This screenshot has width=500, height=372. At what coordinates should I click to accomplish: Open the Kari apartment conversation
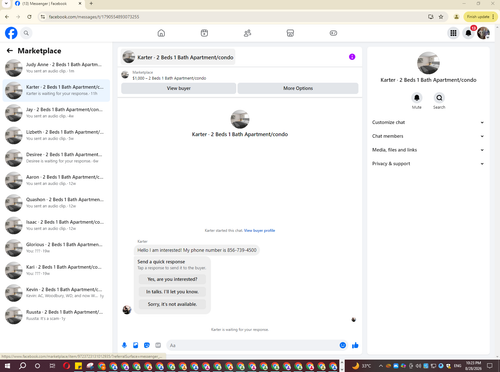(56, 270)
